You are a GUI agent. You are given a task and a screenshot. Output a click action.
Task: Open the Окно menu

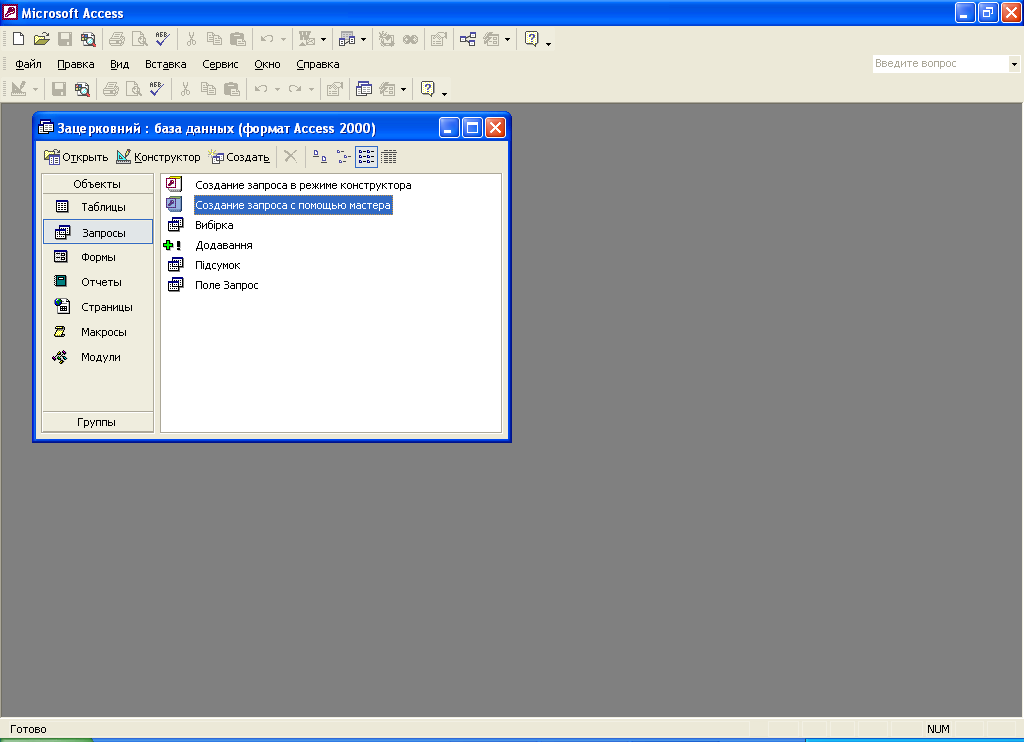coord(267,64)
